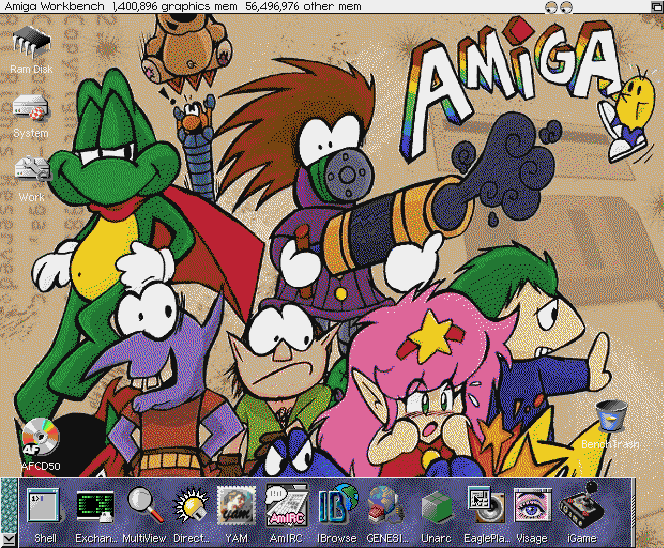Open YAM mail client

(237, 506)
